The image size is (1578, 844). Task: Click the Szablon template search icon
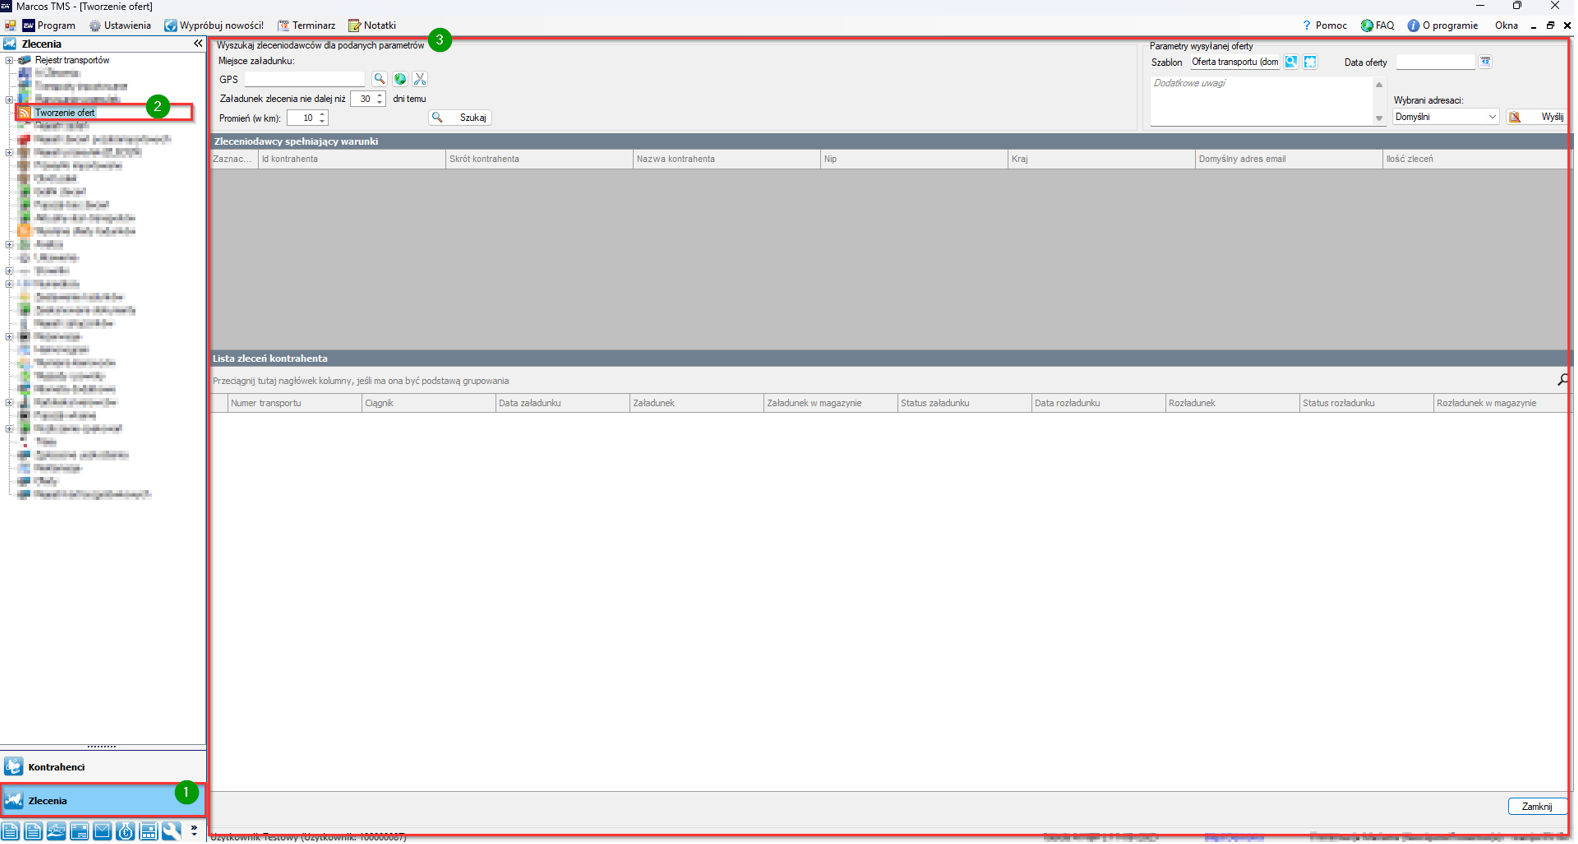click(1293, 62)
